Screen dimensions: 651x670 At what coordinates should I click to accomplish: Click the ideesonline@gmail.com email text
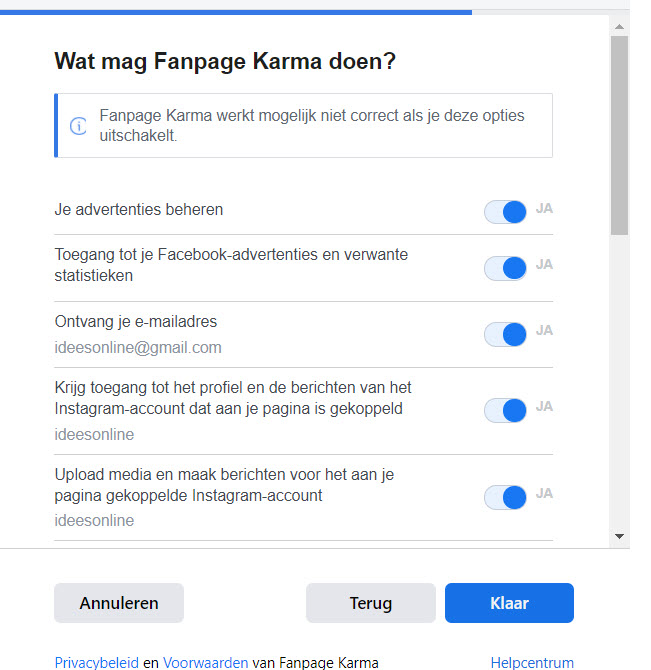[138, 348]
